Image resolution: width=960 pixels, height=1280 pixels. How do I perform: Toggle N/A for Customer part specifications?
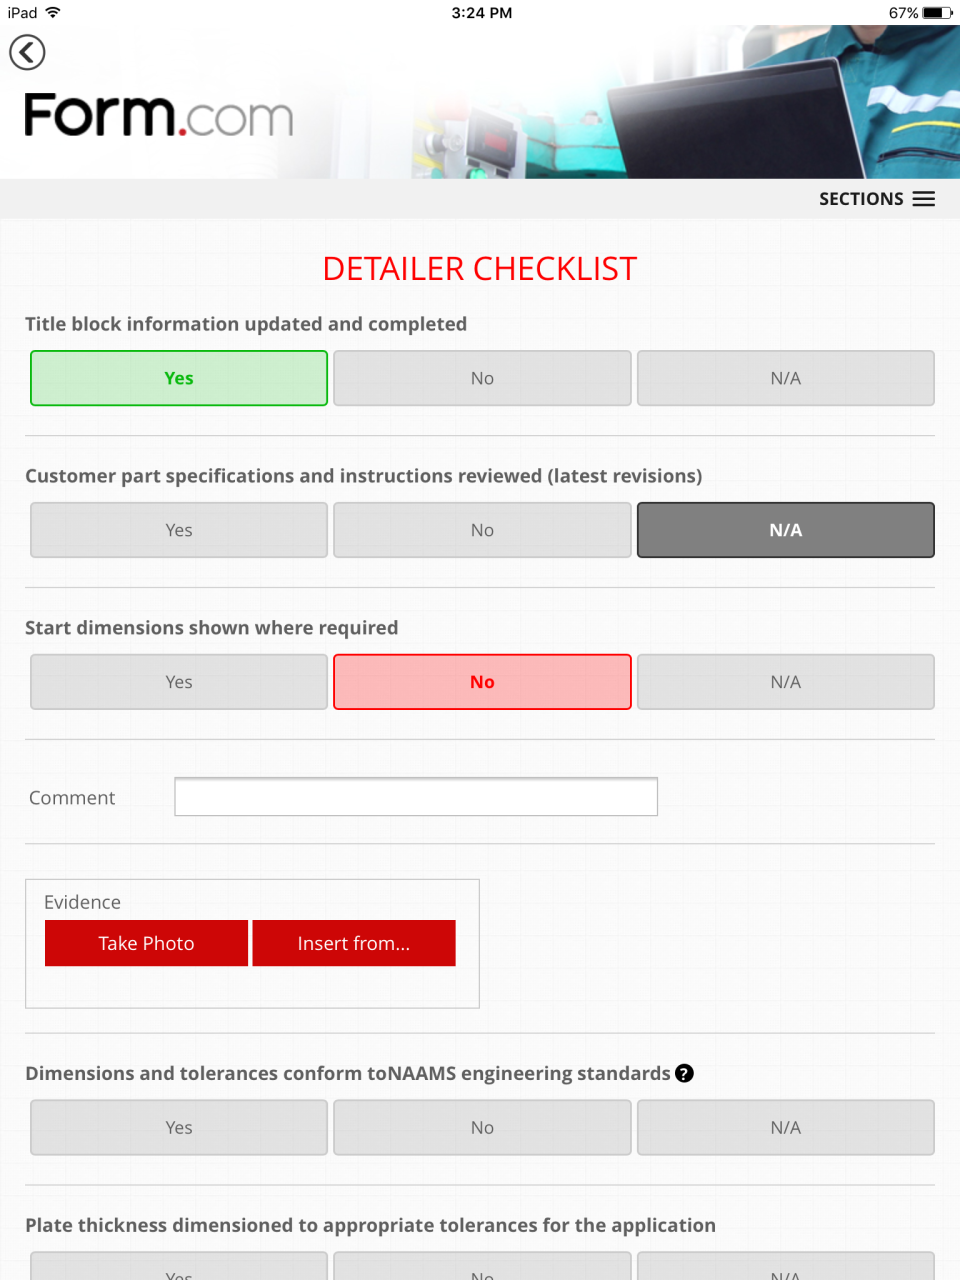[x=785, y=530]
